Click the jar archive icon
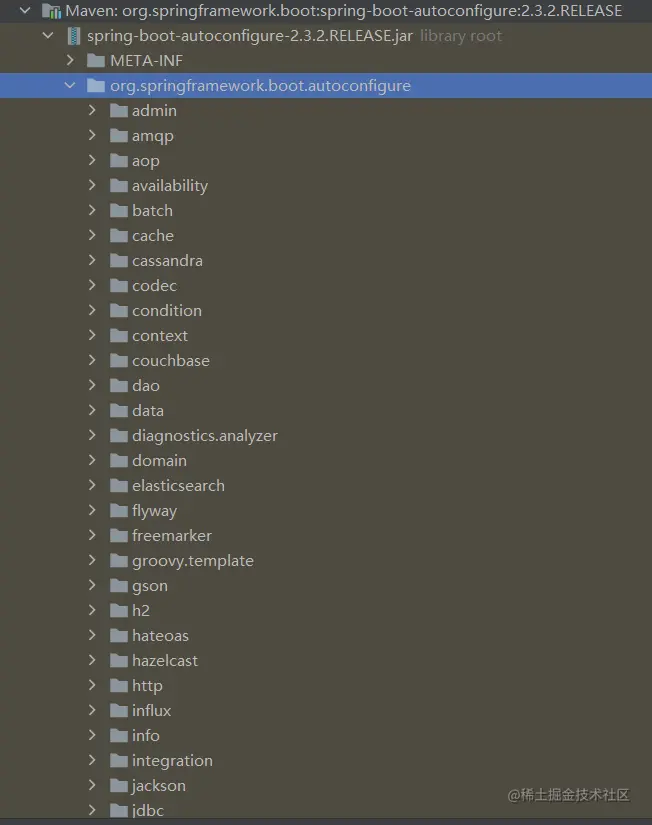Image resolution: width=652 pixels, height=825 pixels. [74, 36]
